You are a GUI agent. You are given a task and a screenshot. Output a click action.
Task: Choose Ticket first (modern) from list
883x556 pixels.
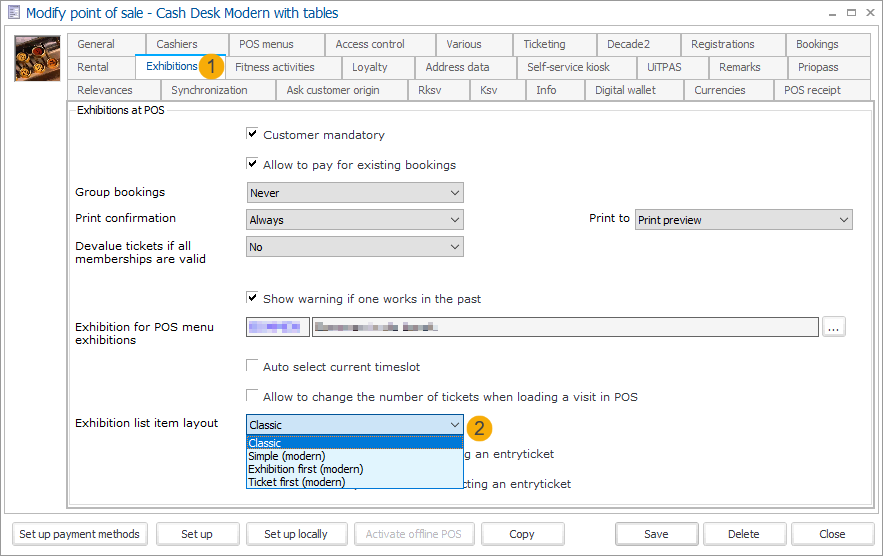297,482
